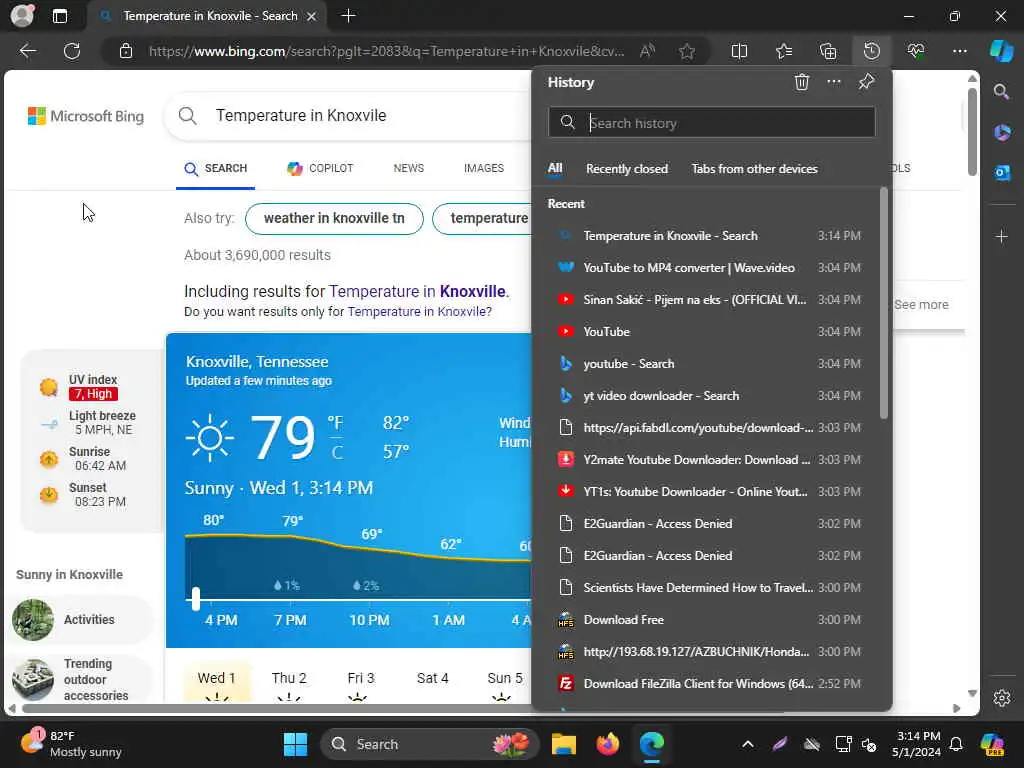Screen dimensions: 1024x768
Task: Open the Collections icon
Action: point(828,51)
